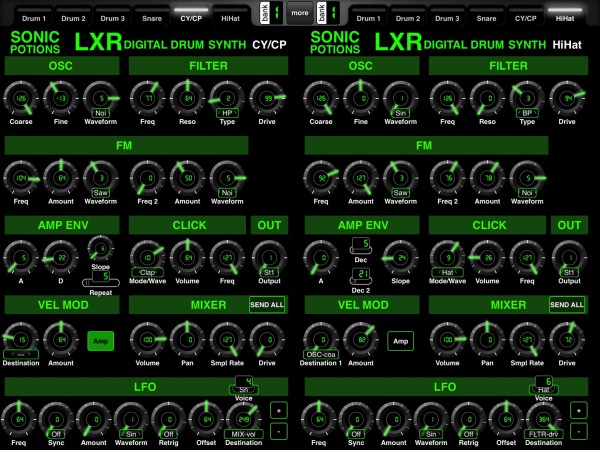Screen dimensions: 600x450
Task: Adjust Vel Mod Amount knob showing 82
Action: tap(361, 339)
